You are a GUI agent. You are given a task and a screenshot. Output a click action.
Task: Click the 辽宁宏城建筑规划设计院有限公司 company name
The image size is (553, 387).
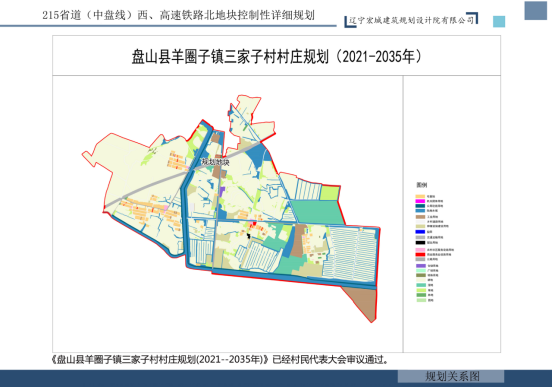(x=411, y=20)
